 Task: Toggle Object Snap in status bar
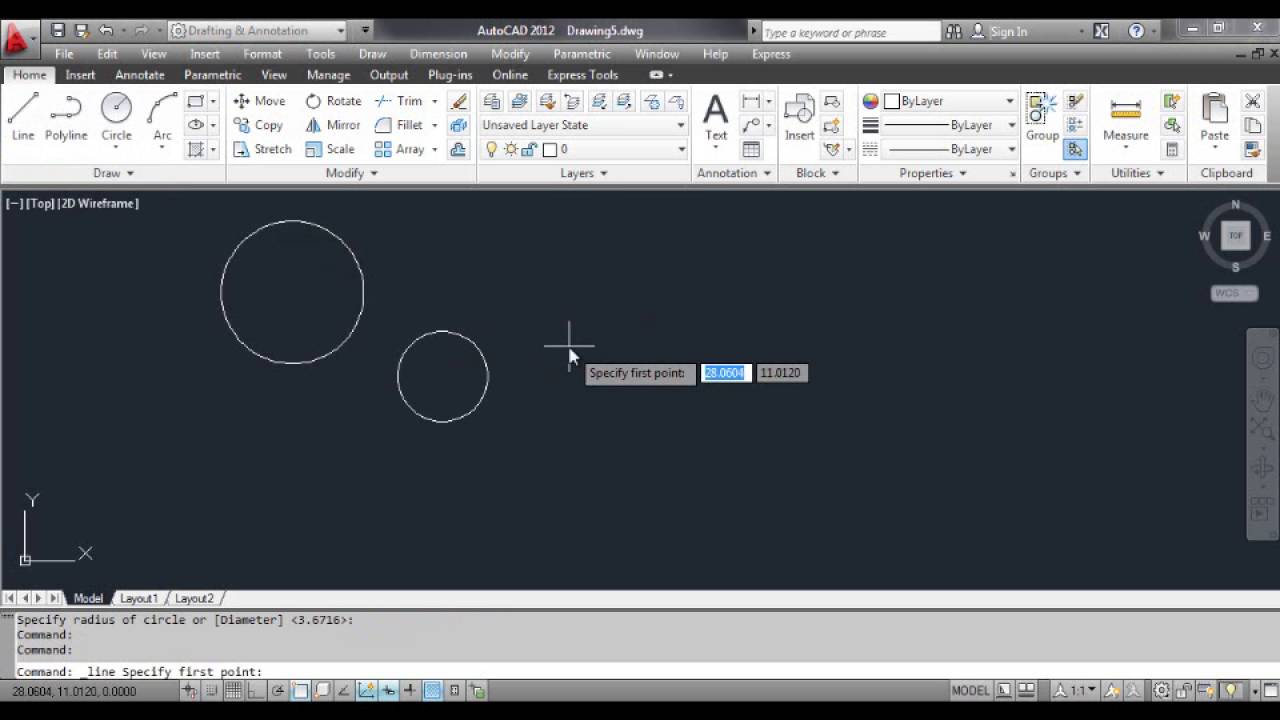[x=299, y=691]
